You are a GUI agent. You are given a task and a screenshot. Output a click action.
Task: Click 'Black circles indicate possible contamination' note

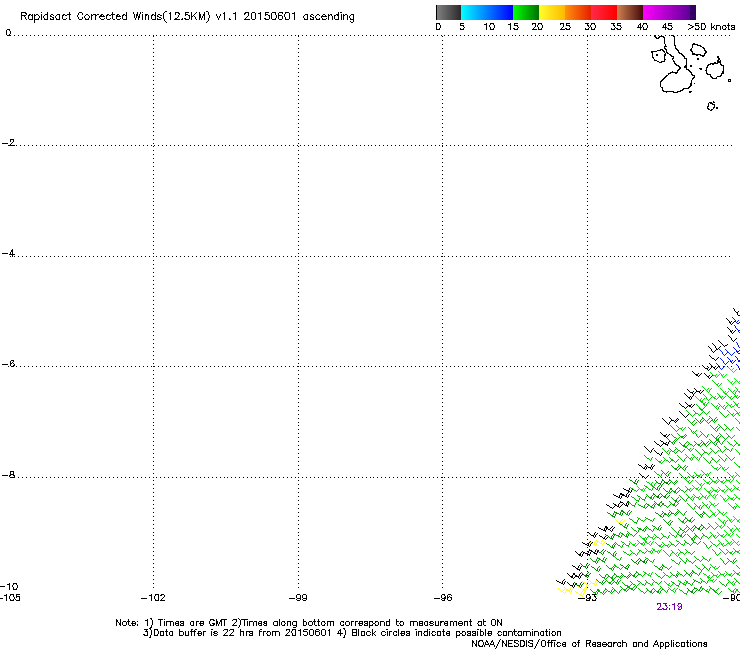click(x=456, y=633)
